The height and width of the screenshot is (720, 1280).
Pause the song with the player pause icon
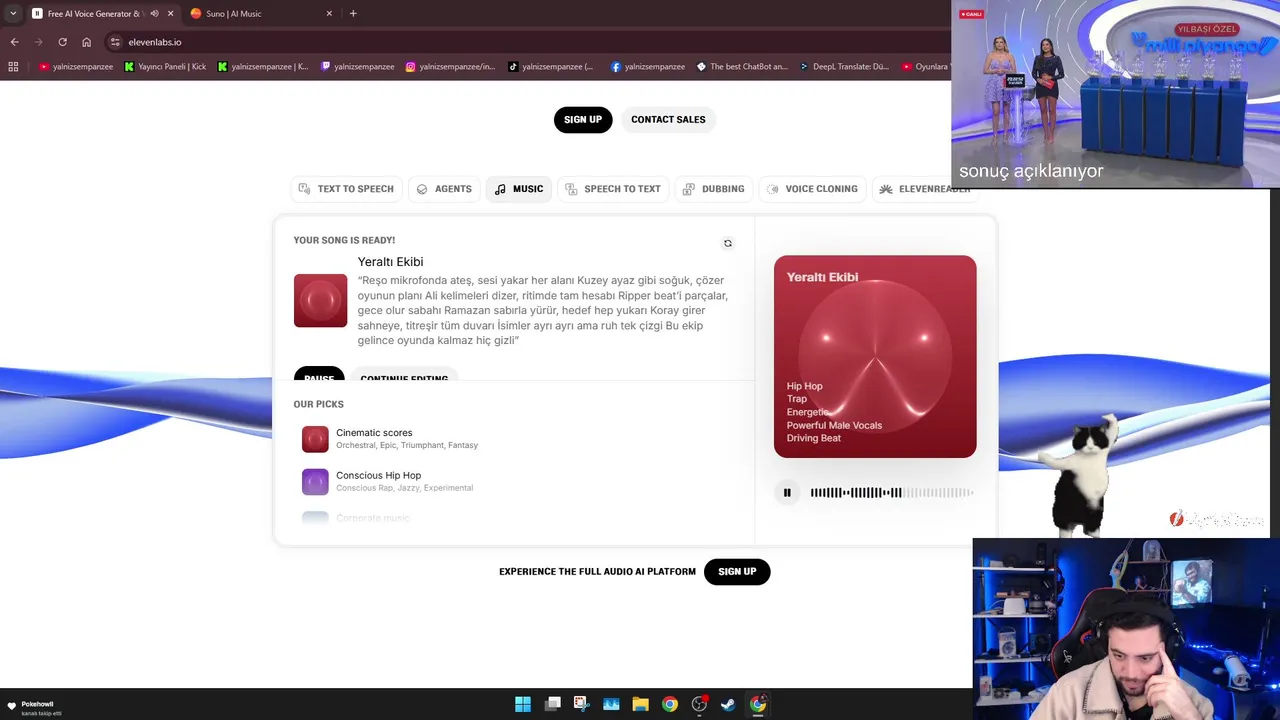pos(787,492)
